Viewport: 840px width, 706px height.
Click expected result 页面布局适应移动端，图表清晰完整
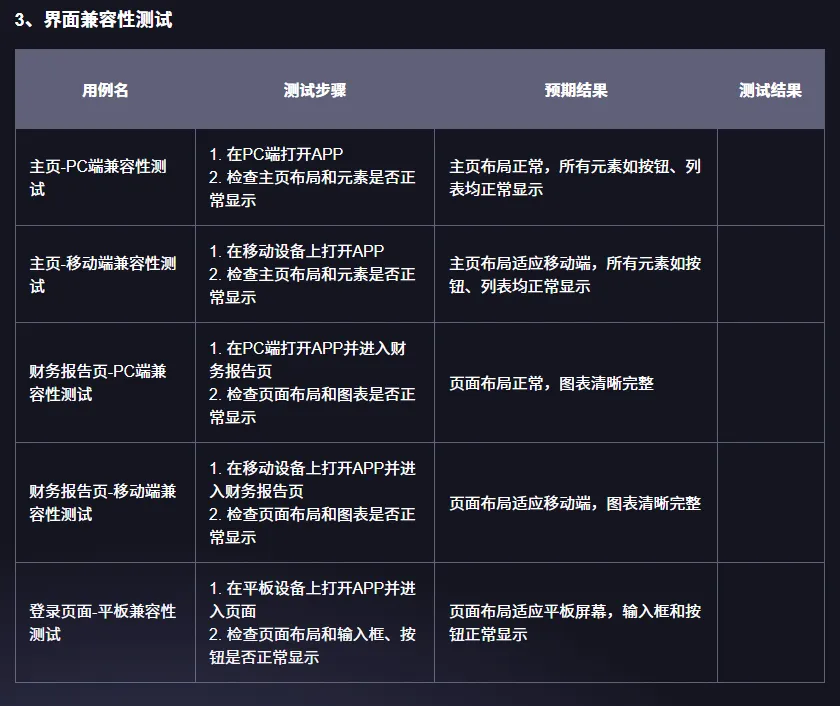pos(575,504)
